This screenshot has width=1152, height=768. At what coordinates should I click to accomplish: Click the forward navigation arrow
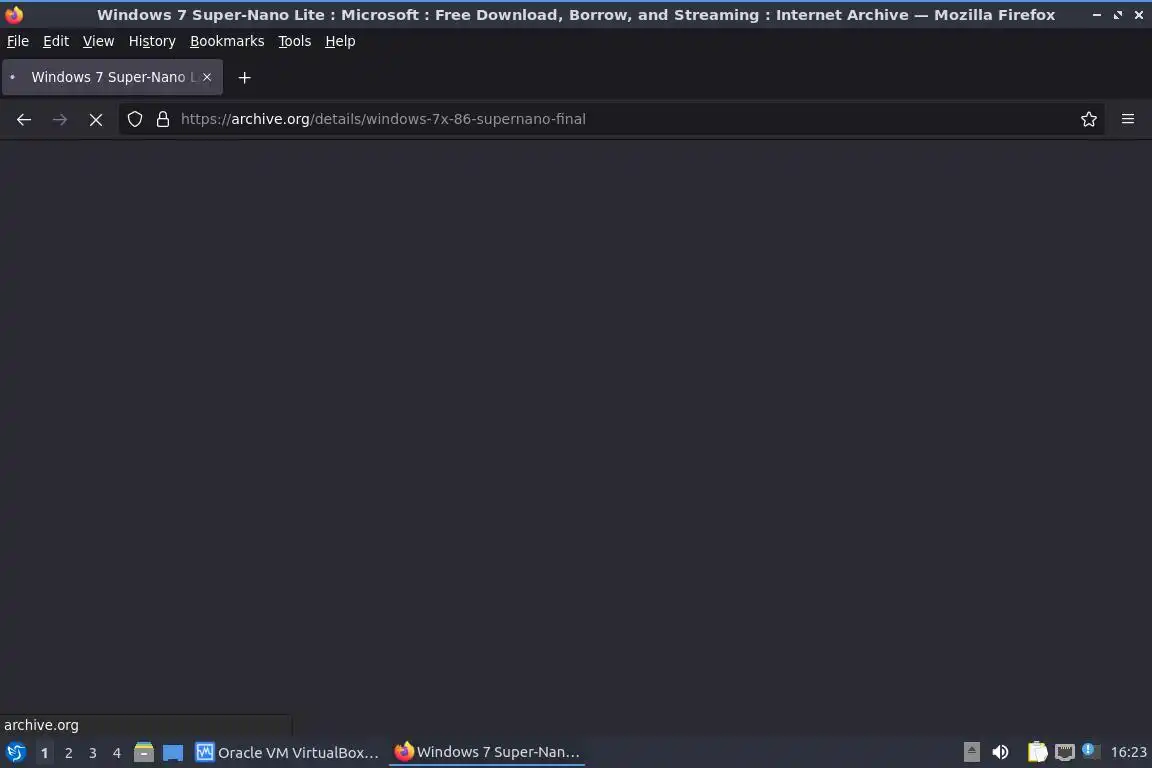pyautogui.click(x=60, y=119)
